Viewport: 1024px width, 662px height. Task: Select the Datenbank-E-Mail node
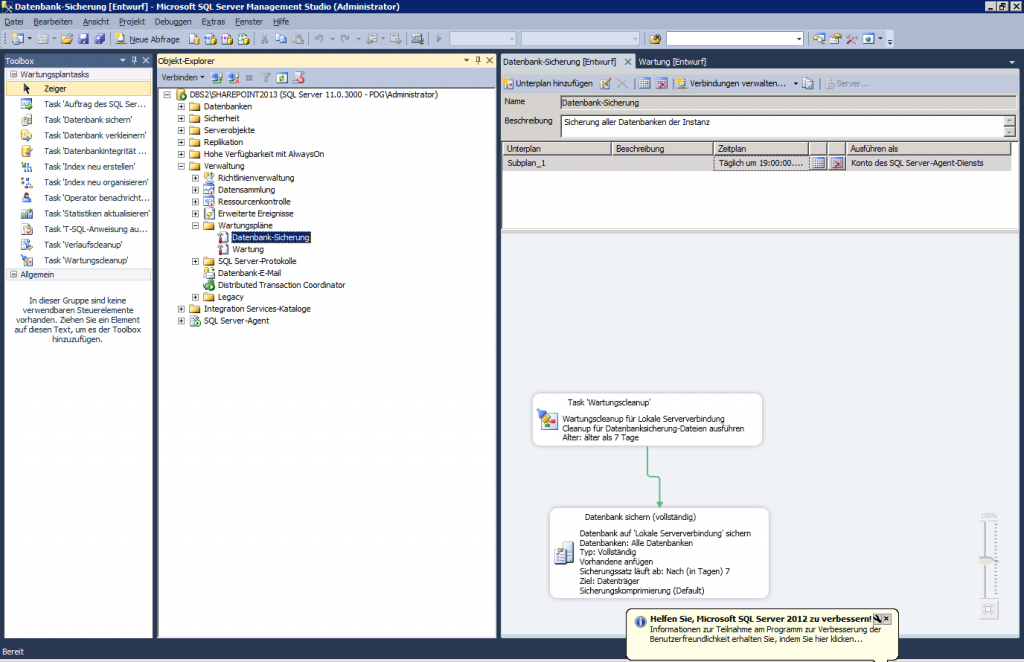(249, 273)
